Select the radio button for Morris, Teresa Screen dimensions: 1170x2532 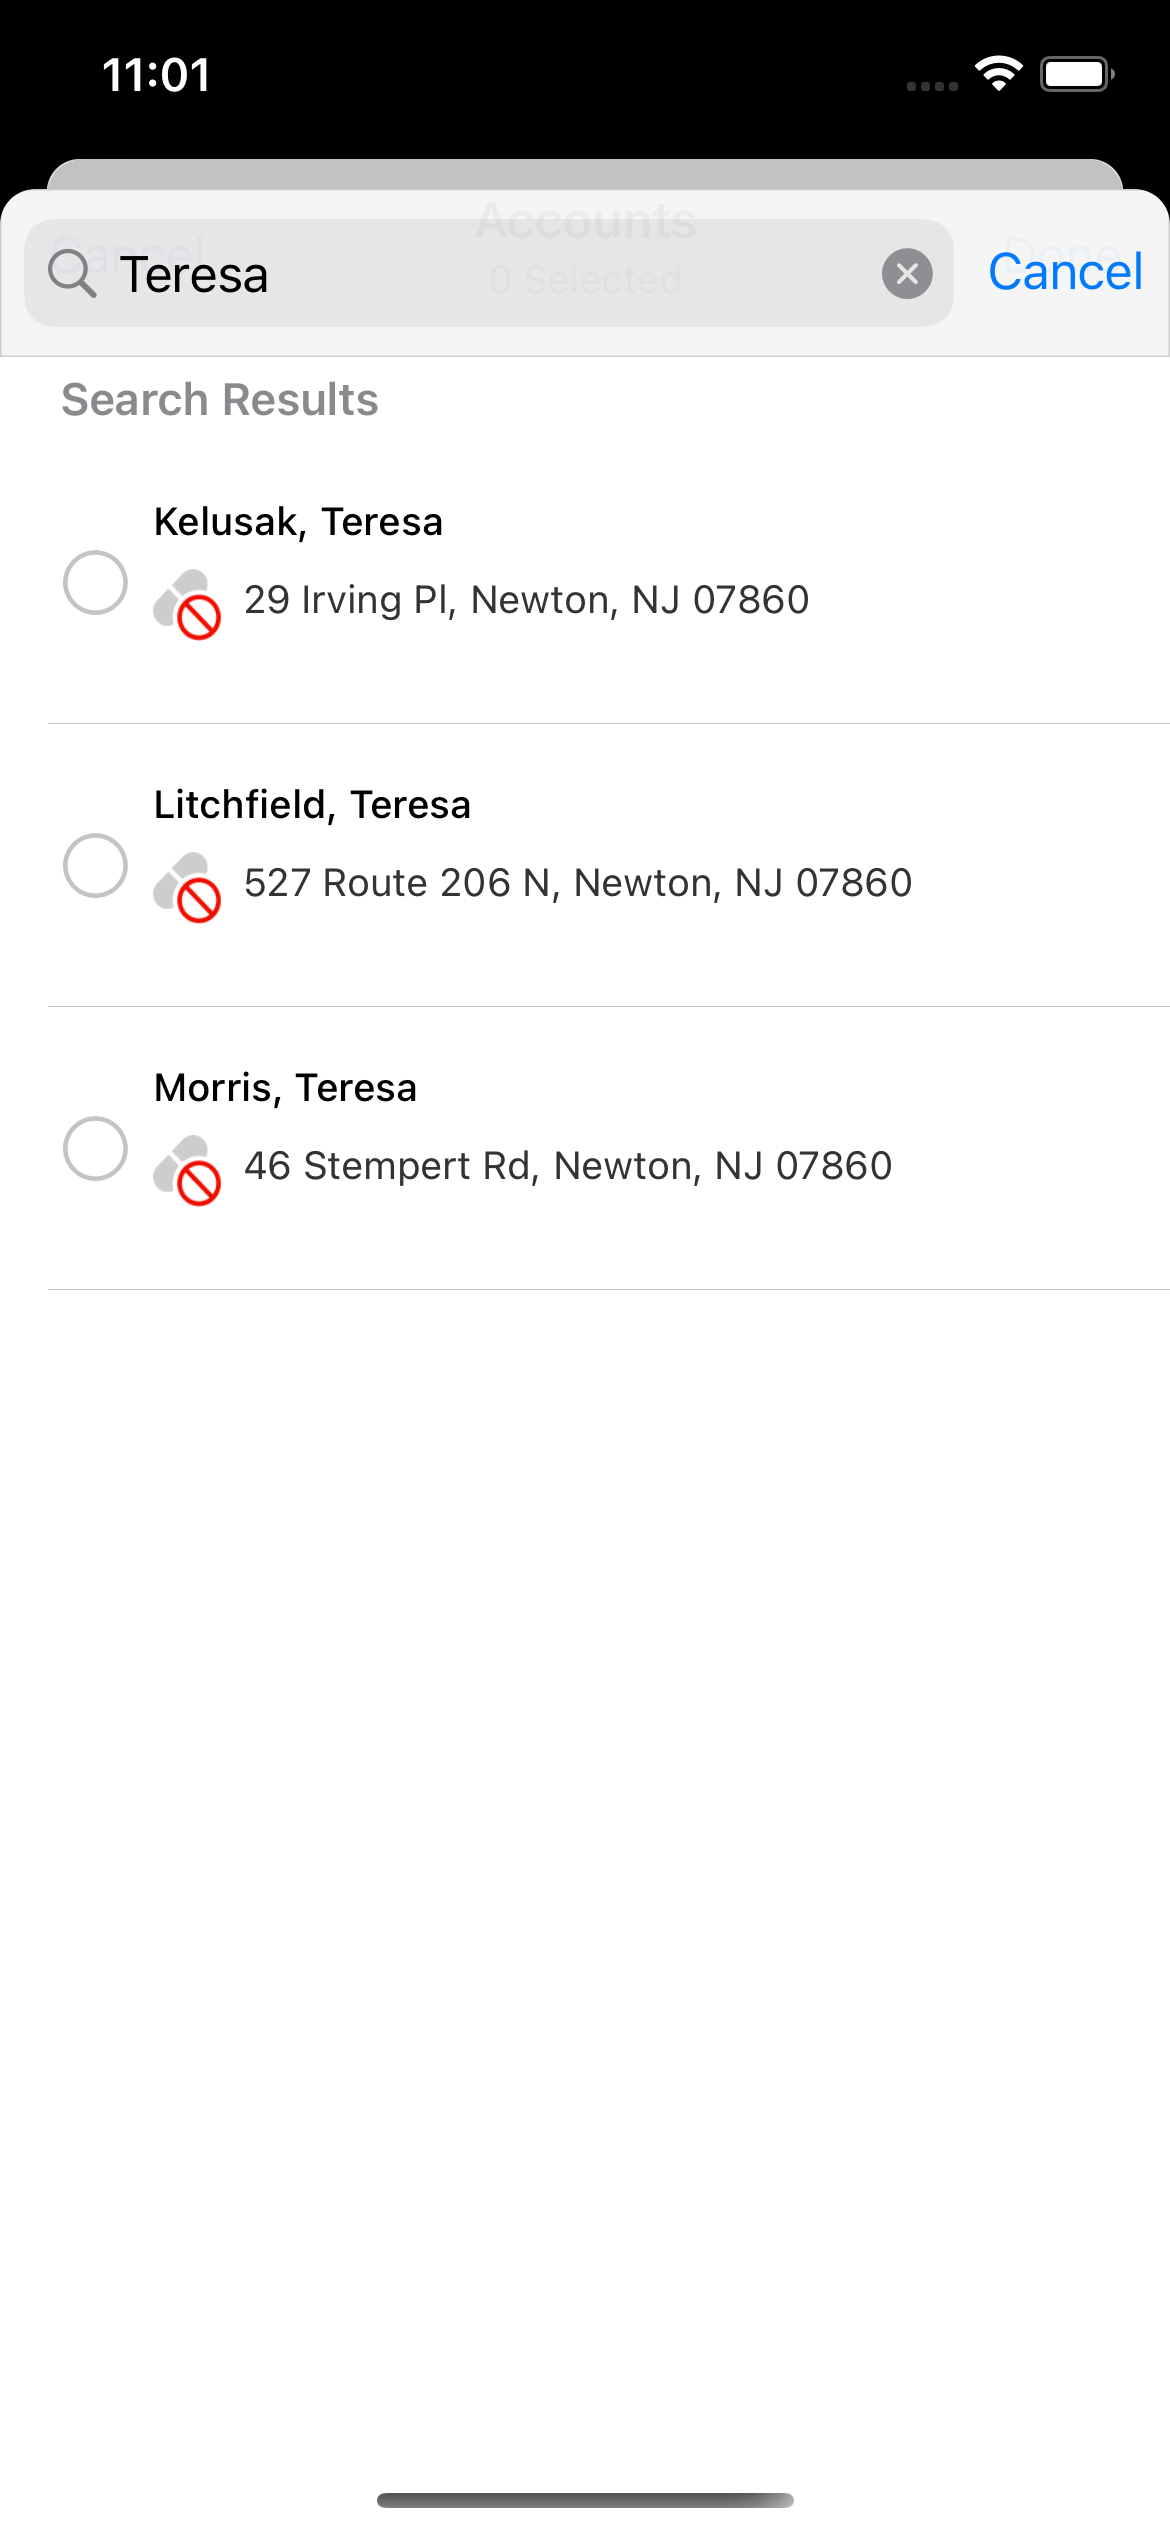pyautogui.click(x=95, y=1148)
